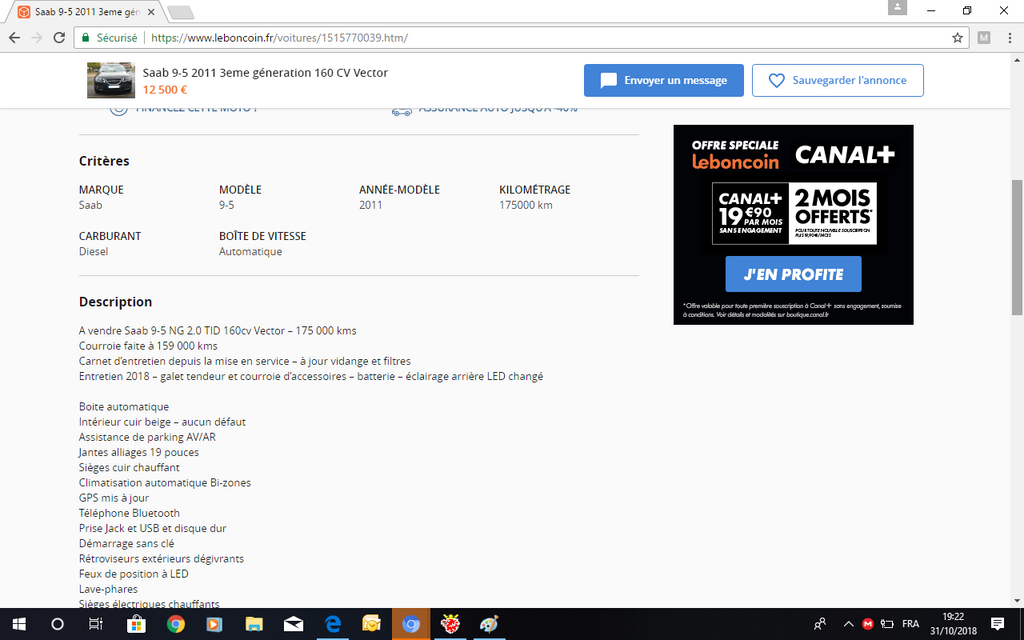Click the 'Démarrage sans clé' line

[x=127, y=543]
